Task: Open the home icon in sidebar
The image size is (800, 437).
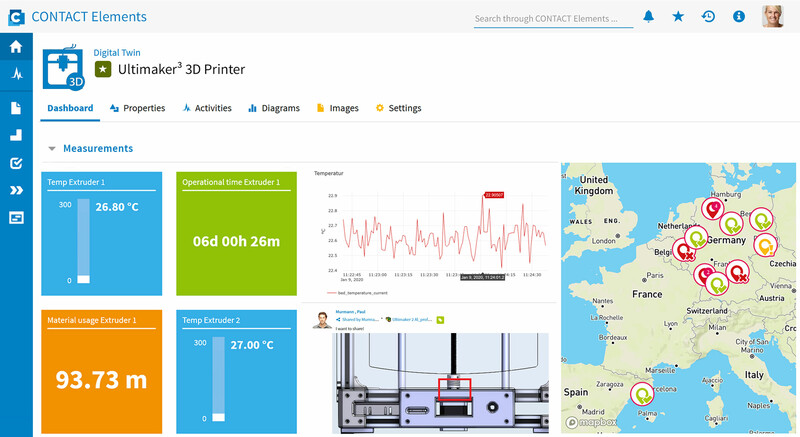Action: (x=16, y=47)
